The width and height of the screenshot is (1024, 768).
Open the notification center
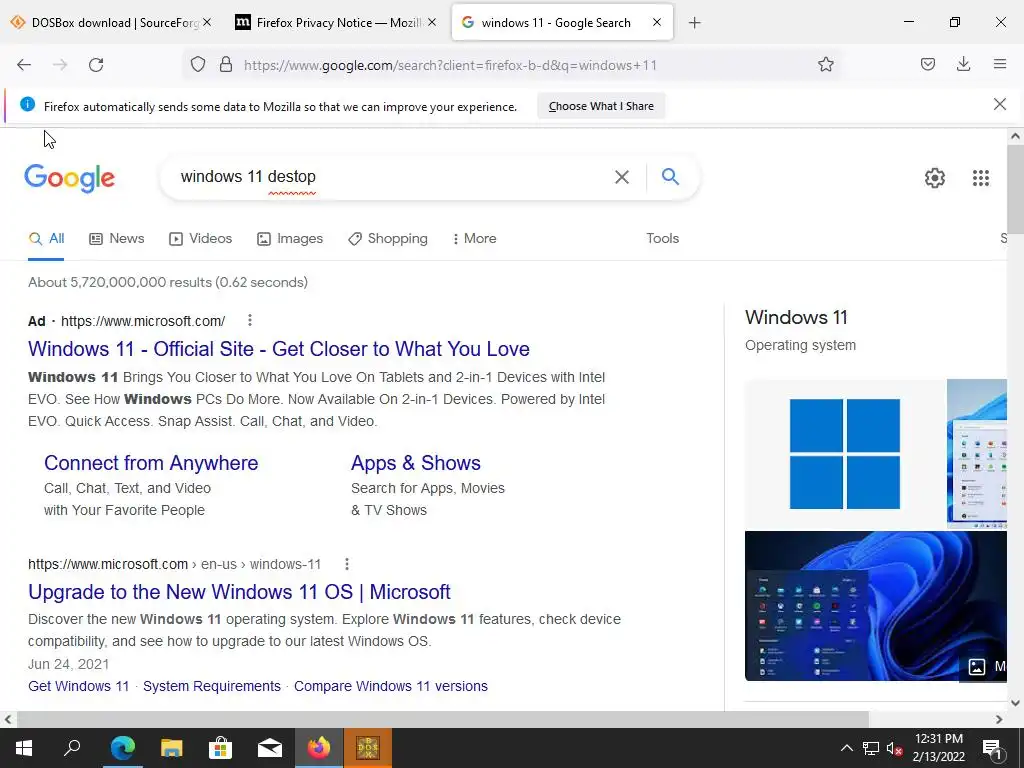click(x=993, y=748)
